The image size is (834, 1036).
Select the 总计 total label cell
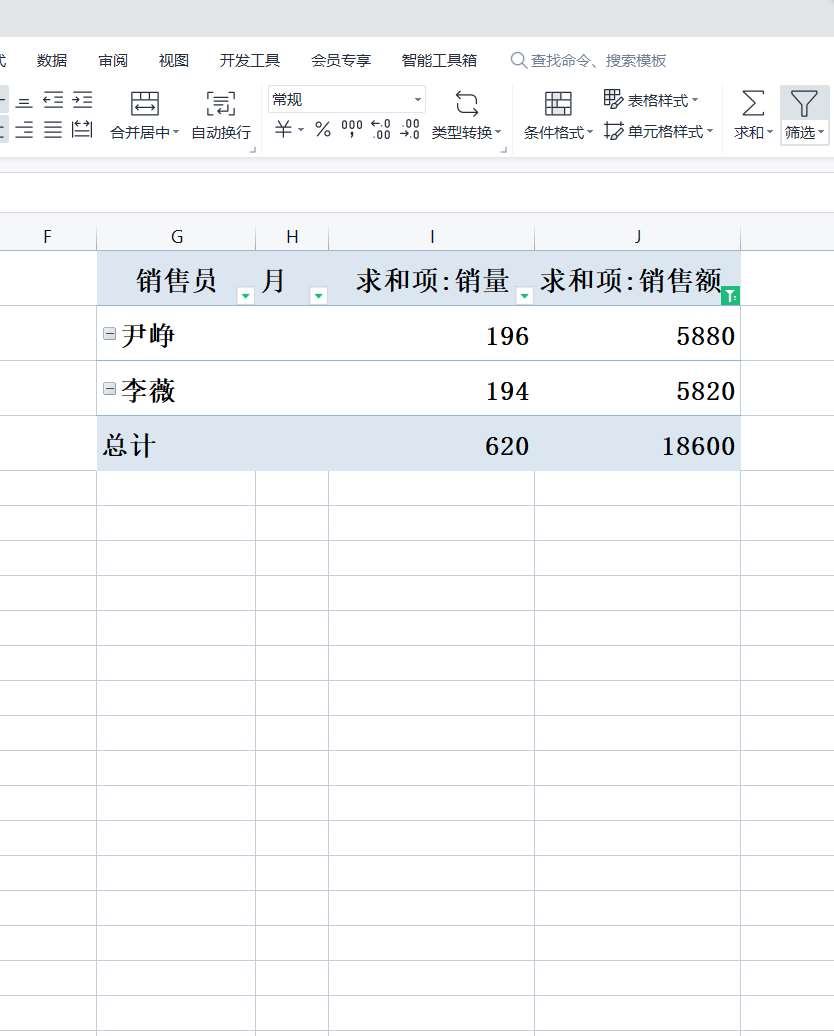click(176, 443)
